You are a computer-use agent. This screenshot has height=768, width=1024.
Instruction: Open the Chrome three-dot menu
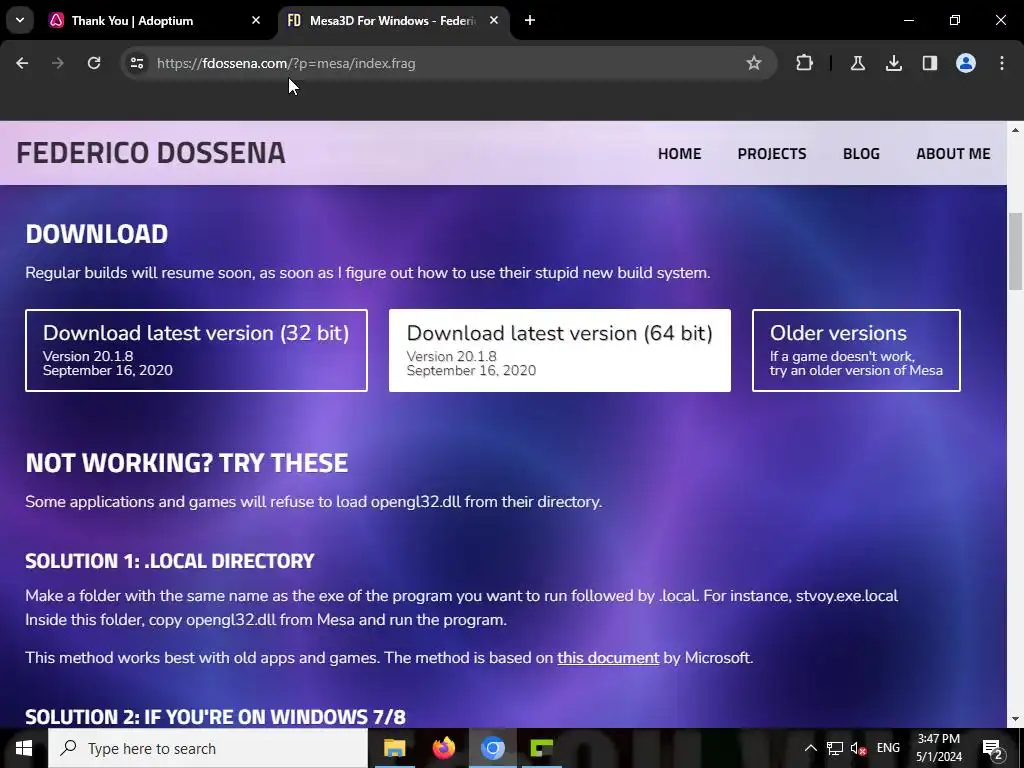[1002, 63]
